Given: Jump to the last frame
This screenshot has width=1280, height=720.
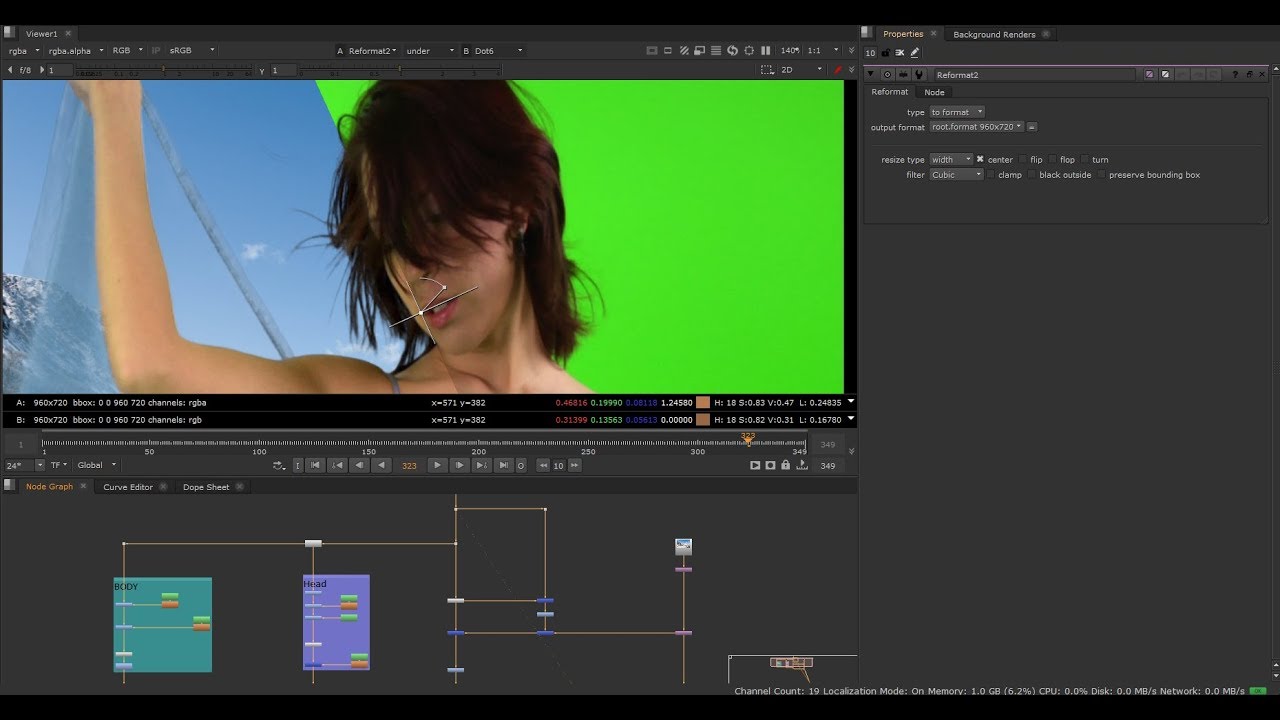Looking at the screenshot, I should point(503,465).
